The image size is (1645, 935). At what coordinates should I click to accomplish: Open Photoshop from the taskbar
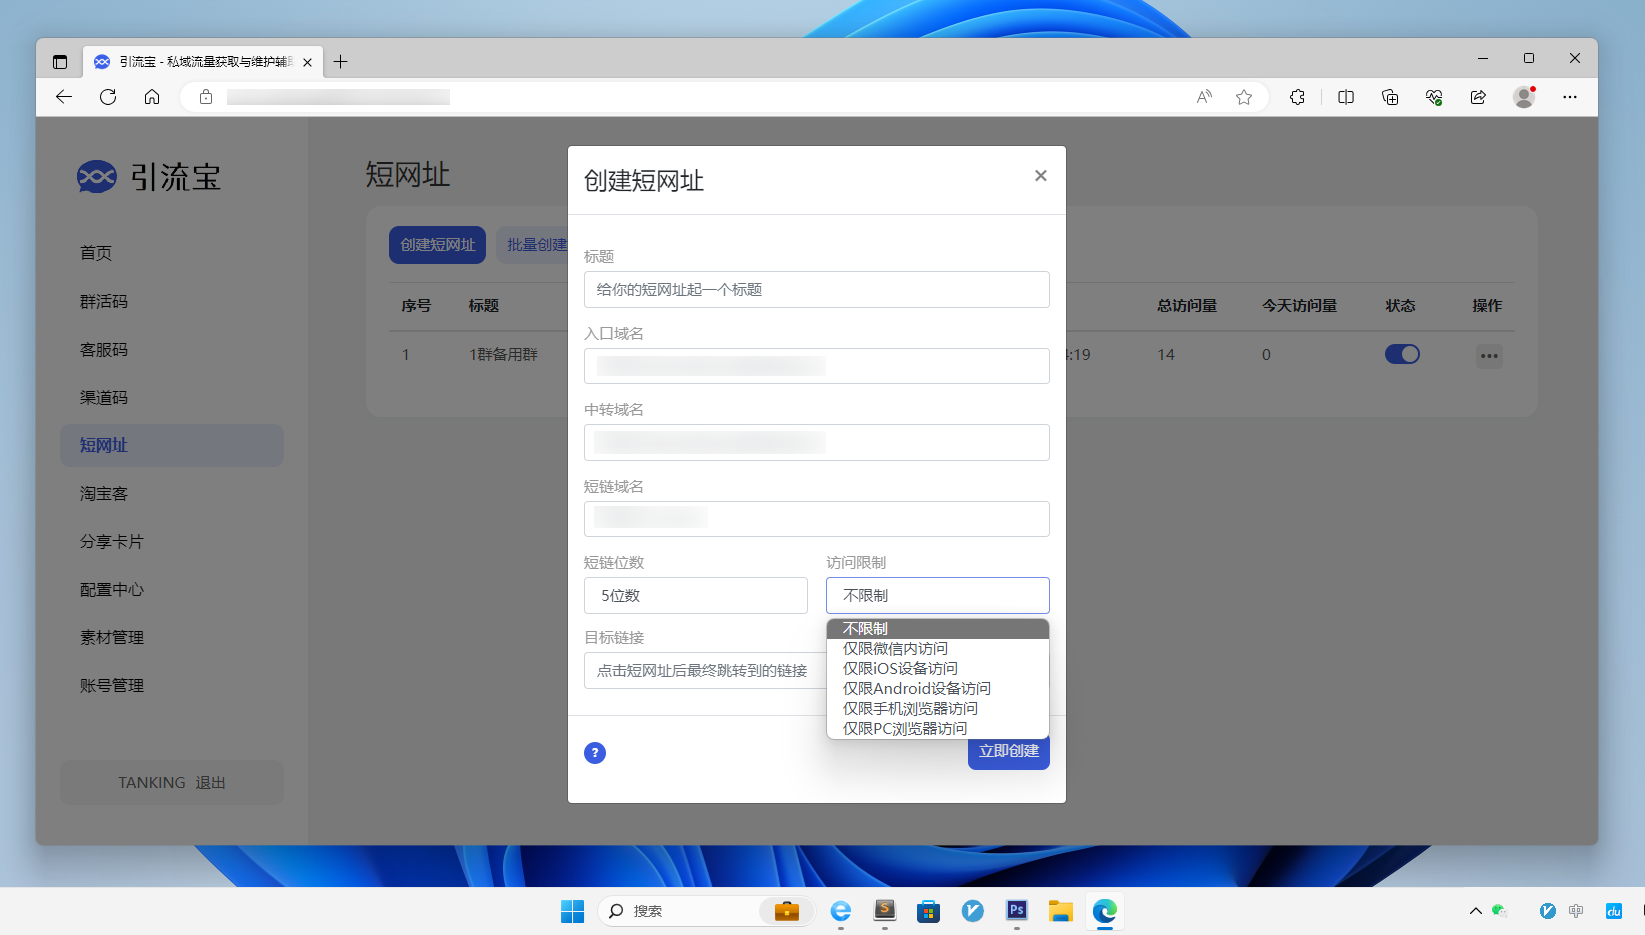click(x=1016, y=911)
